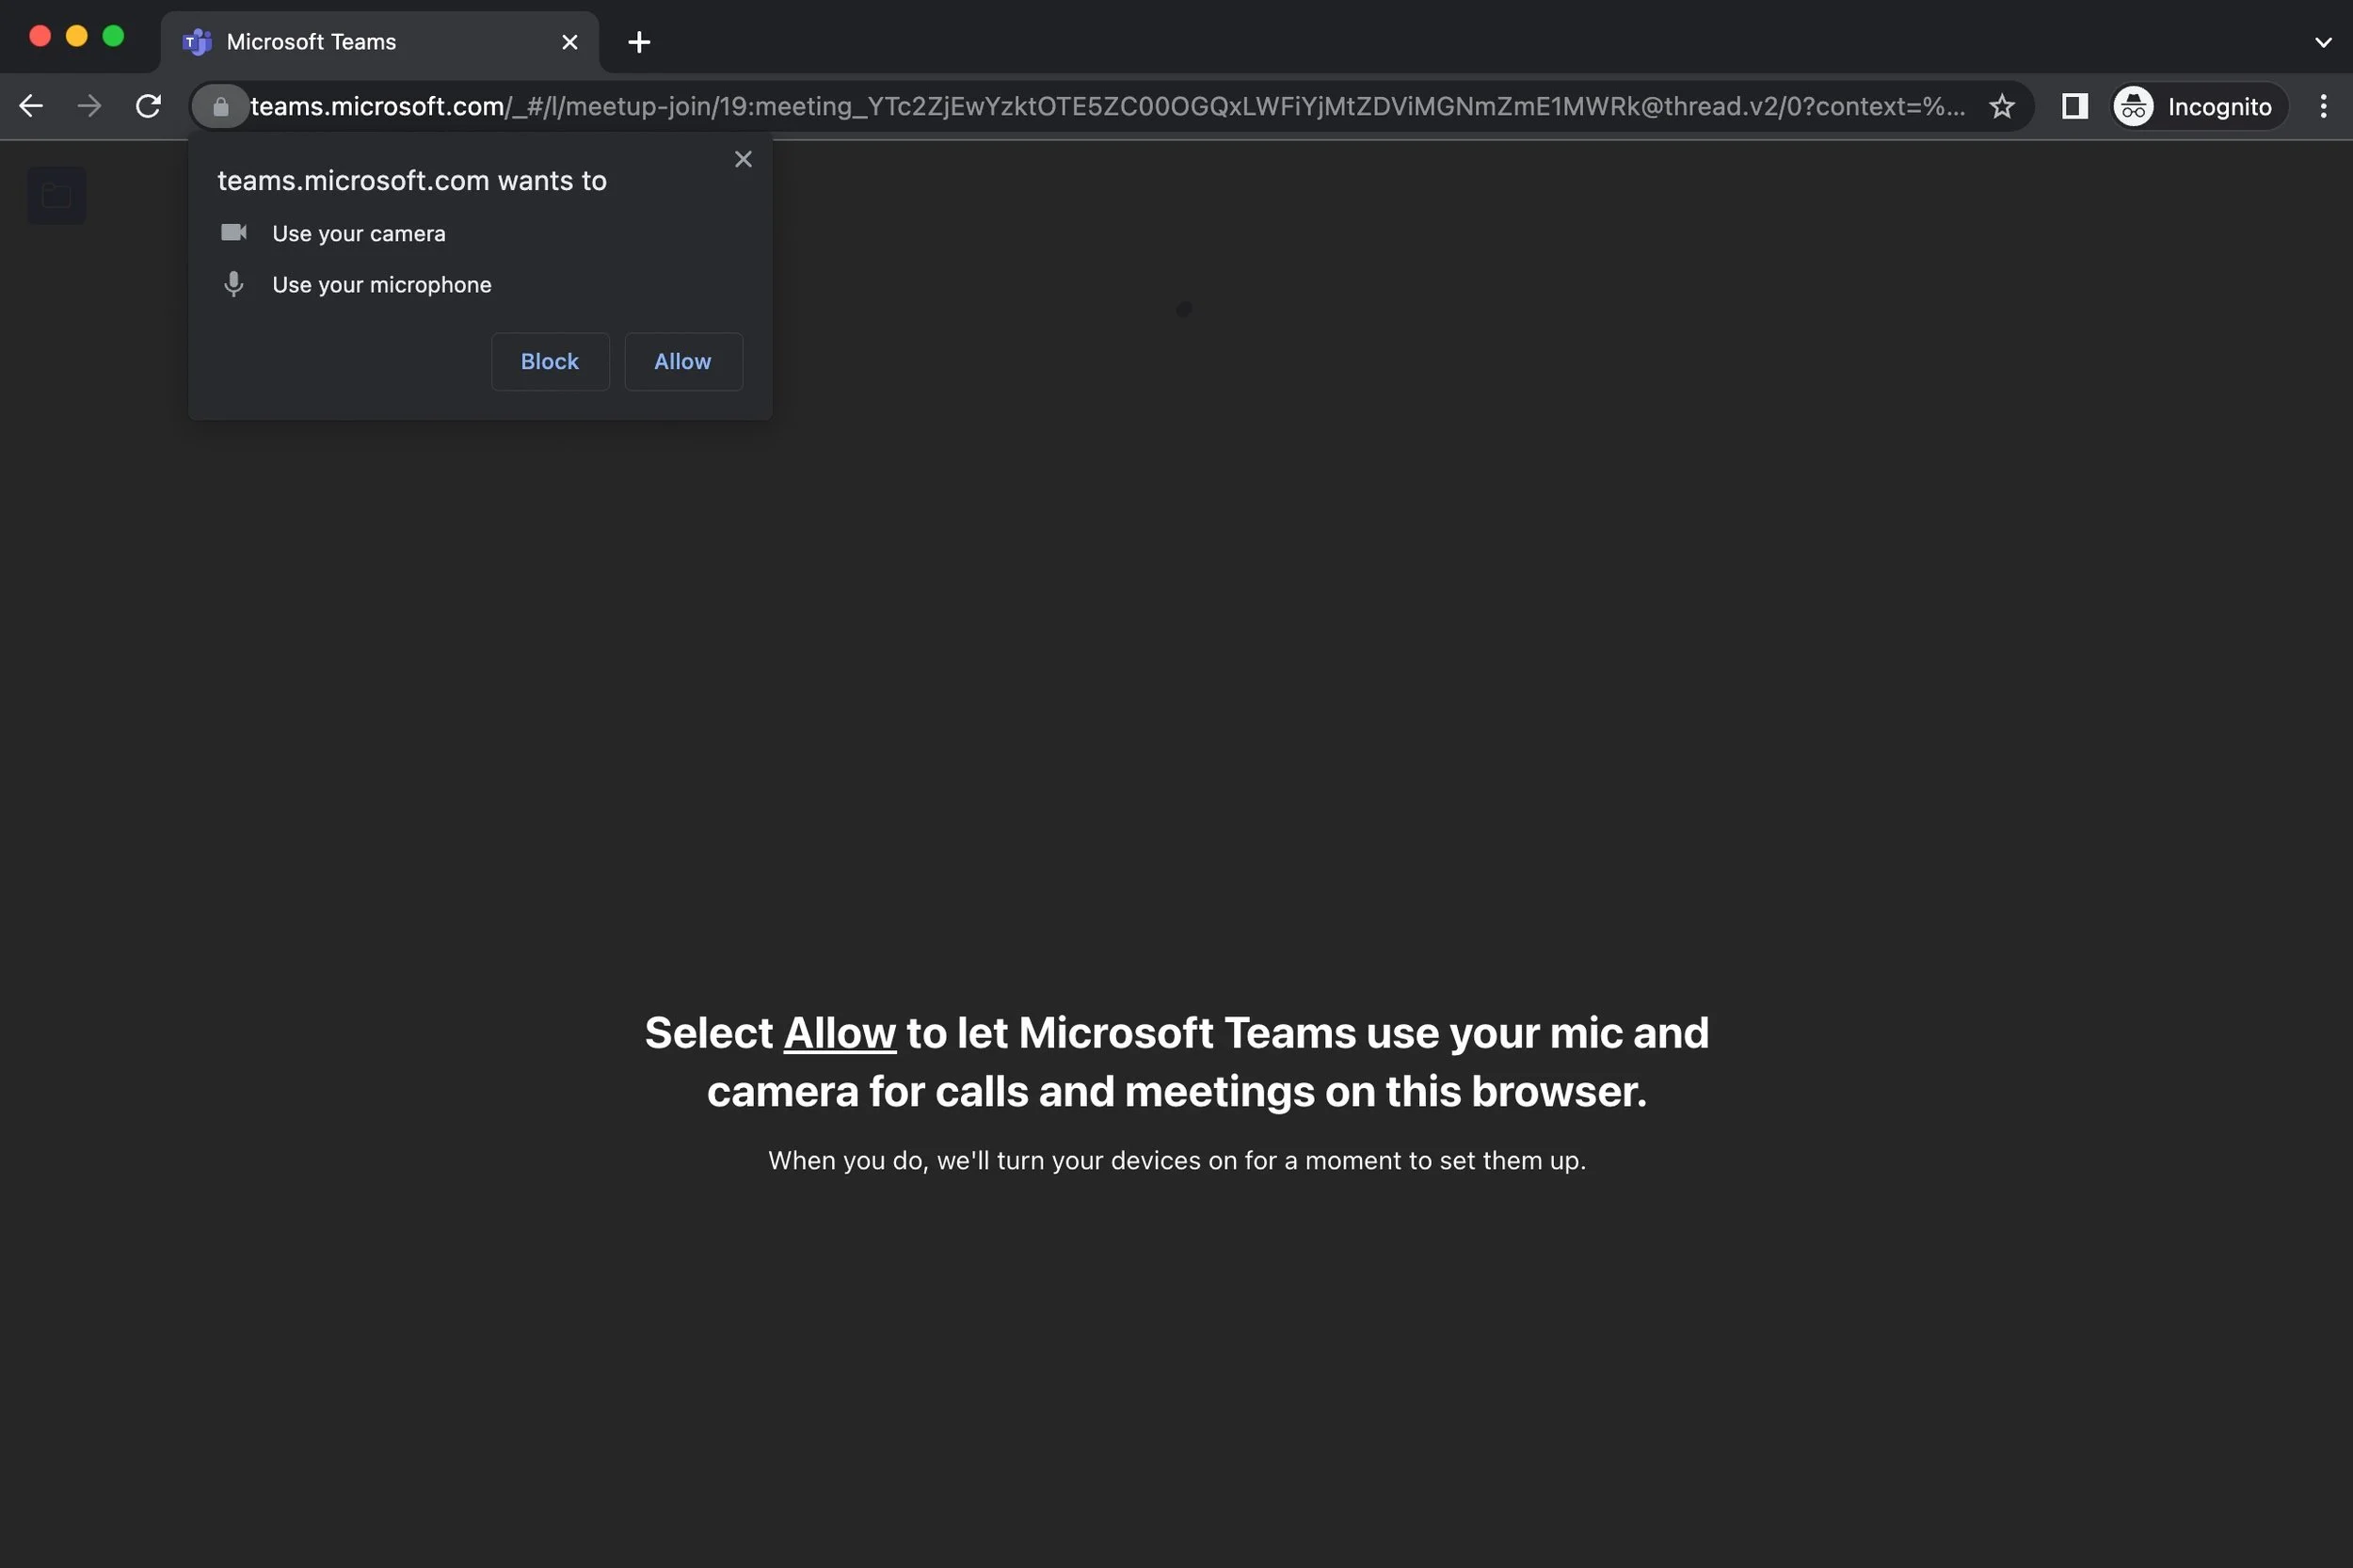
Task: Open a new browser tab
Action: 638,41
